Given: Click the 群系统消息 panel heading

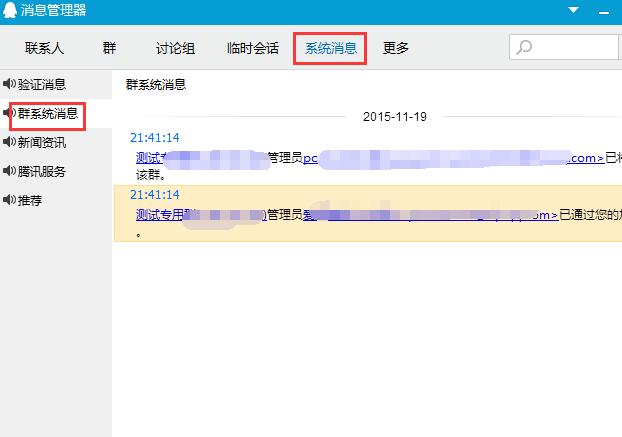Looking at the screenshot, I should point(156,84).
